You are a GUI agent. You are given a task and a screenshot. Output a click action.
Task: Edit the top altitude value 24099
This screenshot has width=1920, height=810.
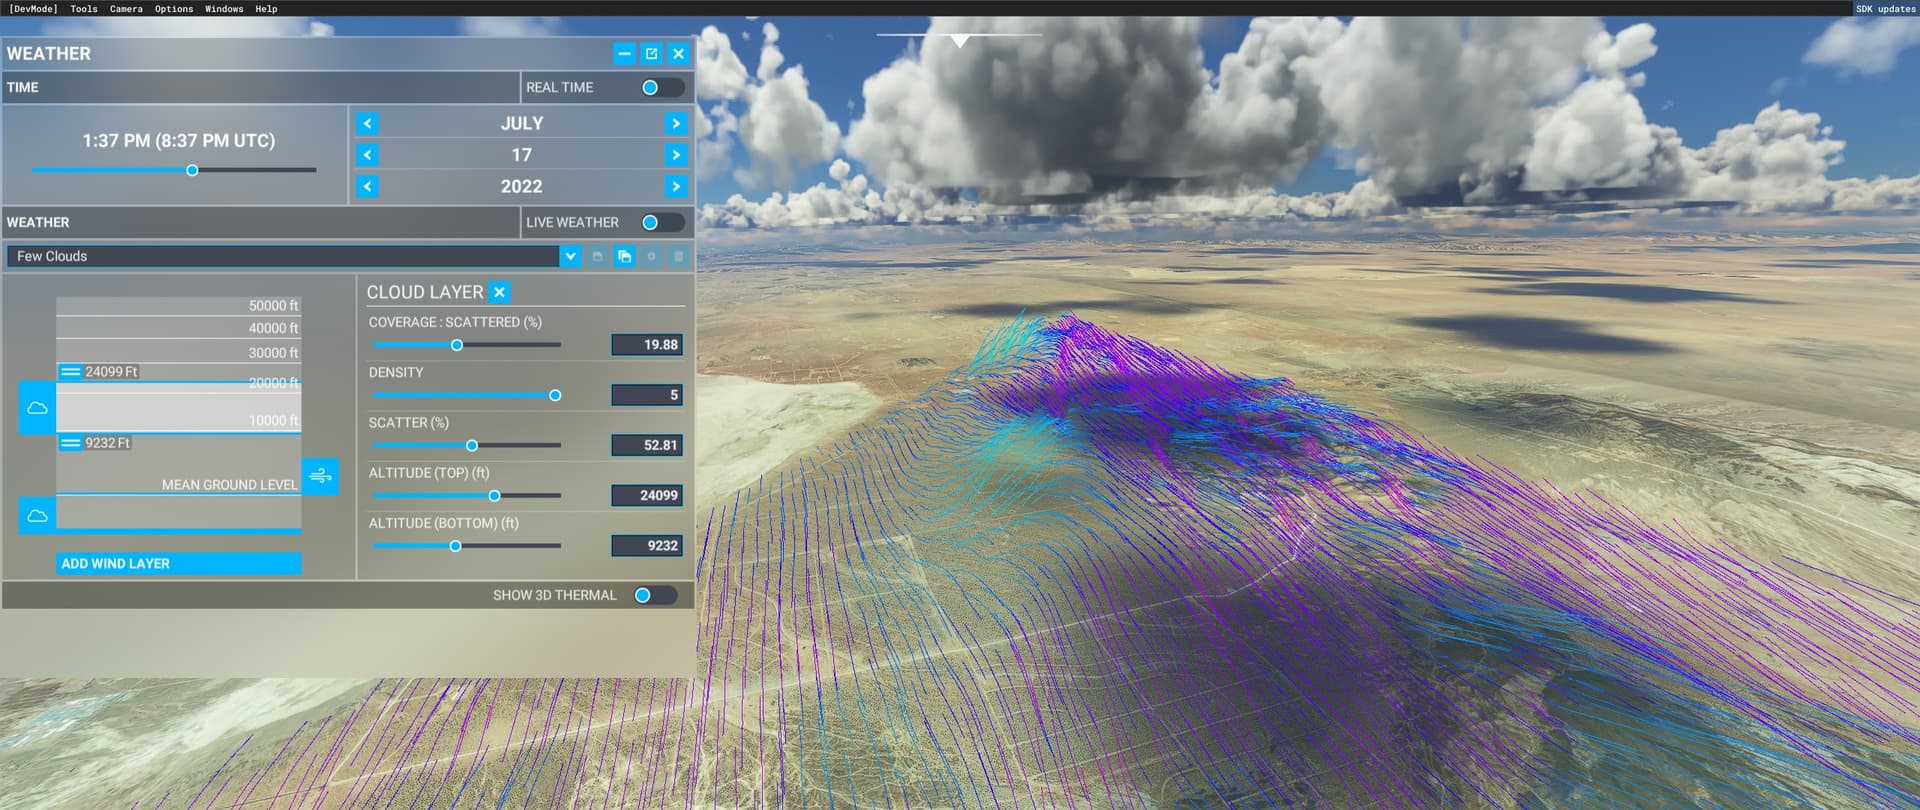pyautogui.click(x=647, y=495)
